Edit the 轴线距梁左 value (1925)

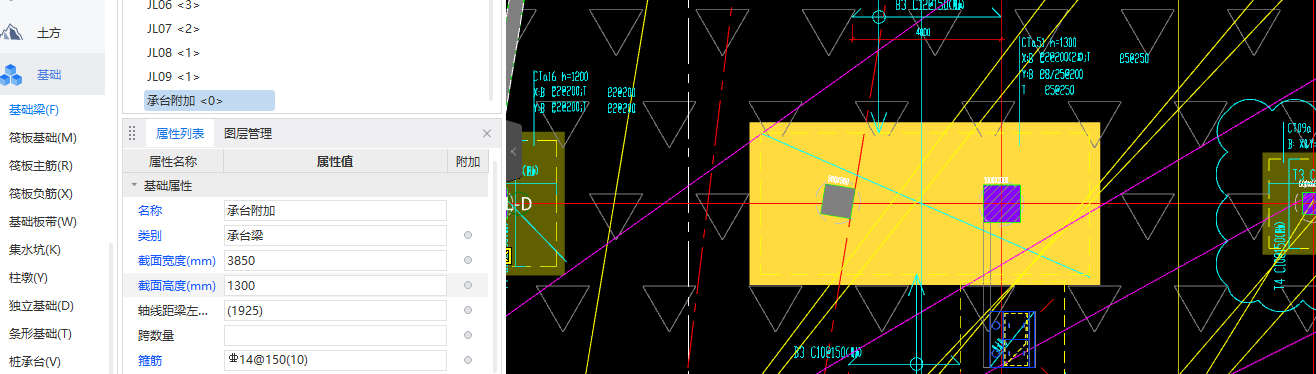(335, 310)
